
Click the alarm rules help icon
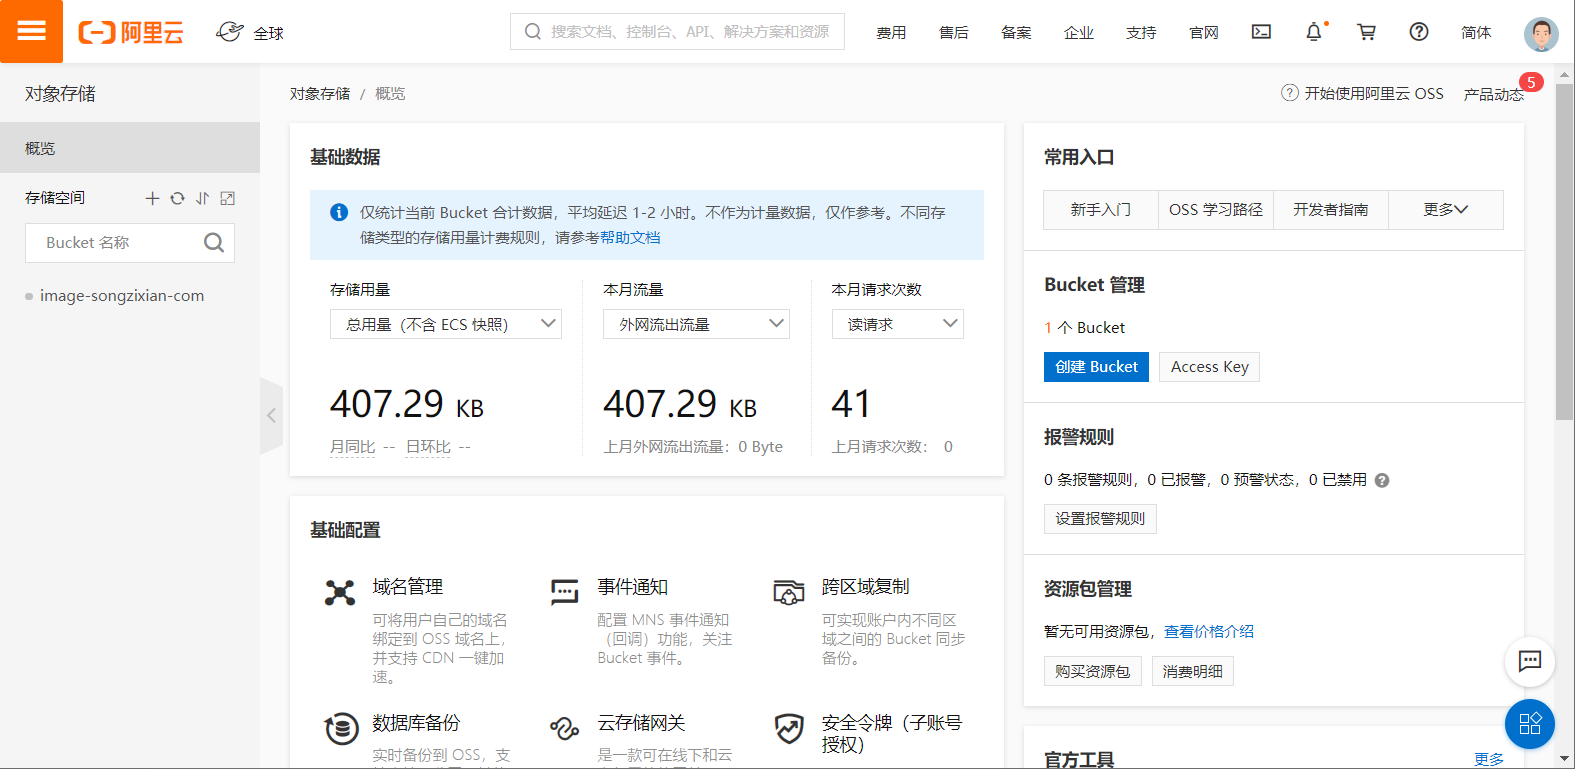(x=1382, y=480)
